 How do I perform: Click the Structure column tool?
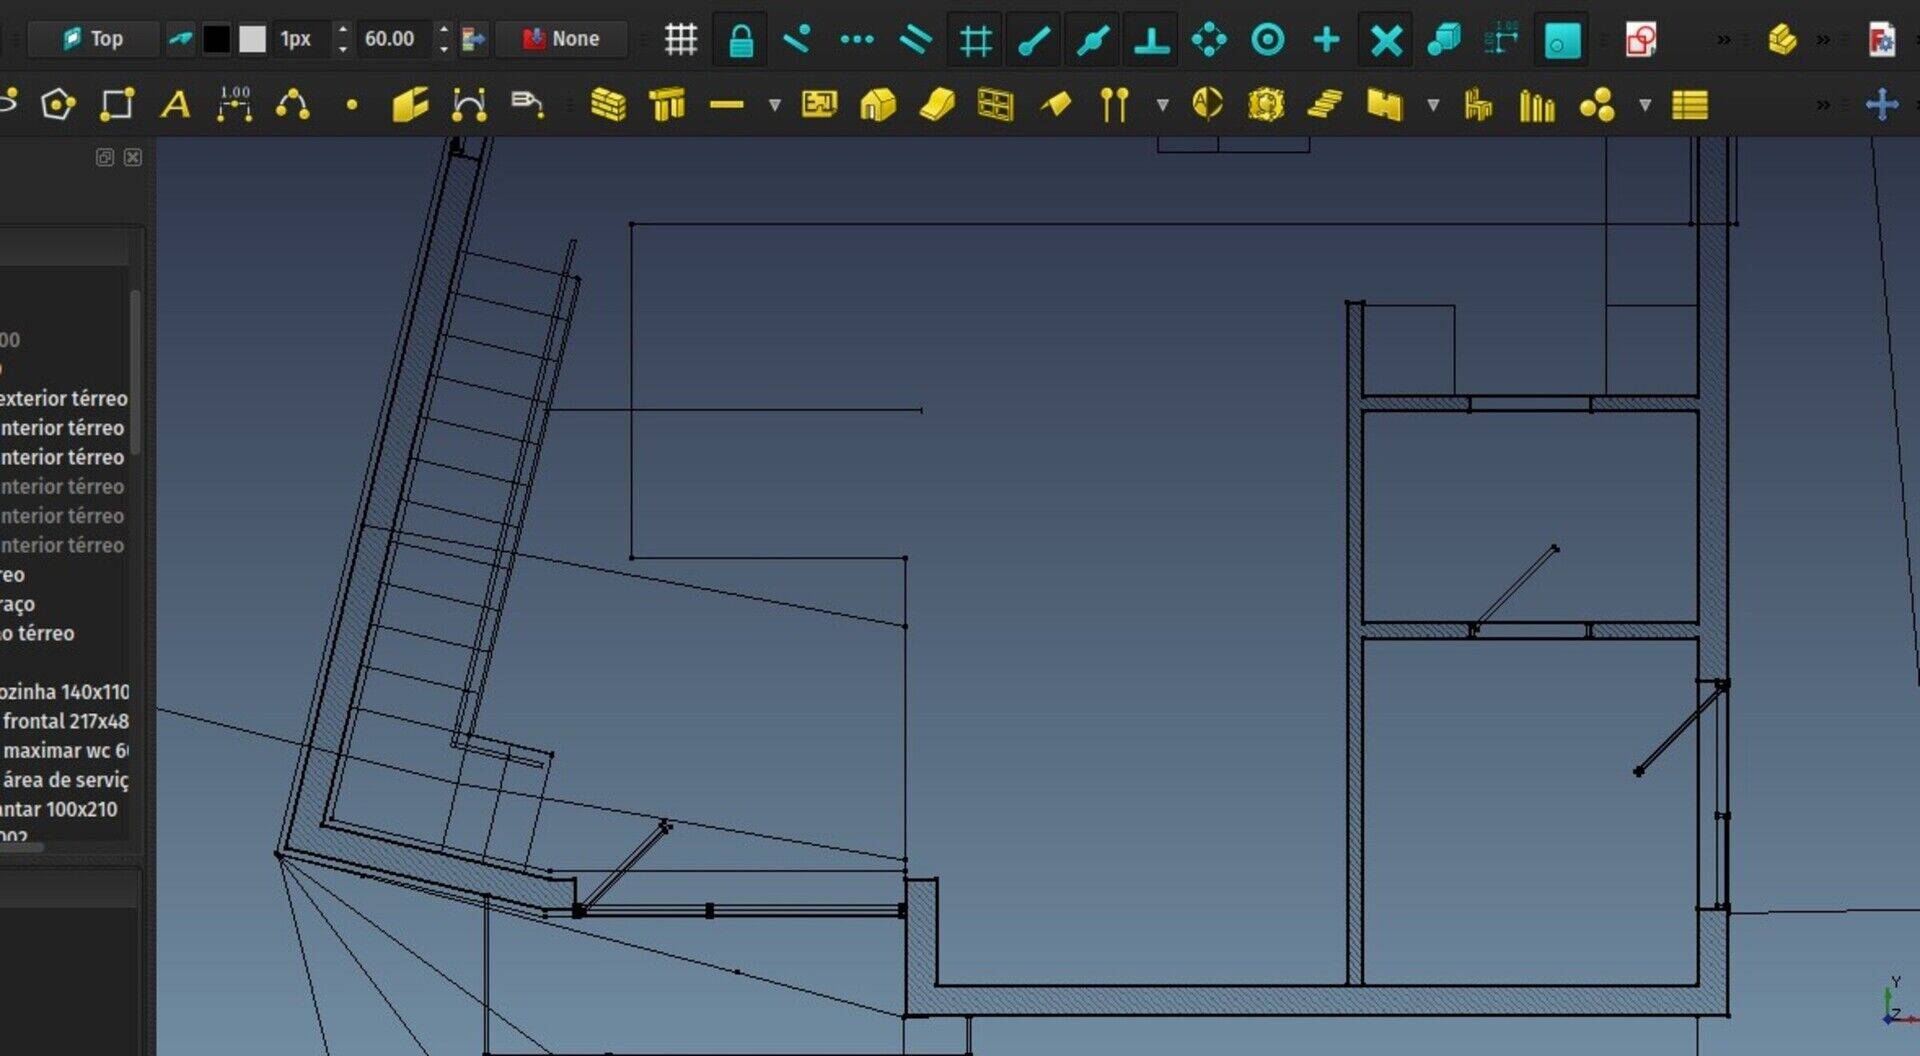pyautogui.click(x=667, y=104)
